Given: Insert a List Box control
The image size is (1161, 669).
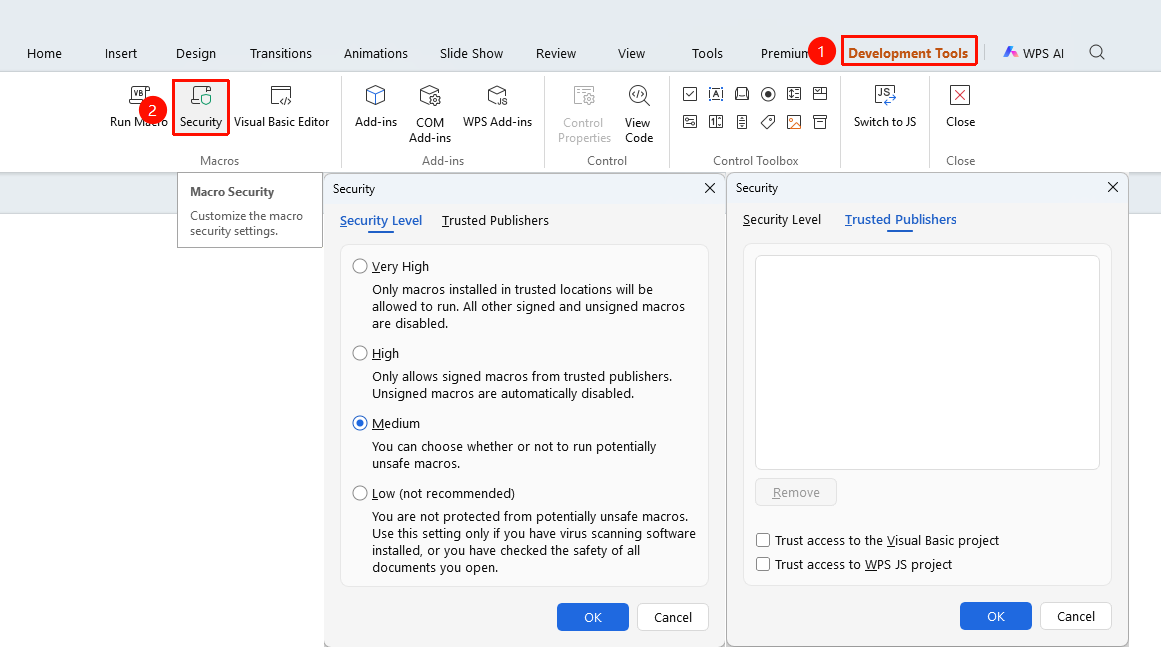Looking at the screenshot, I should pyautogui.click(x=794, y=94).
